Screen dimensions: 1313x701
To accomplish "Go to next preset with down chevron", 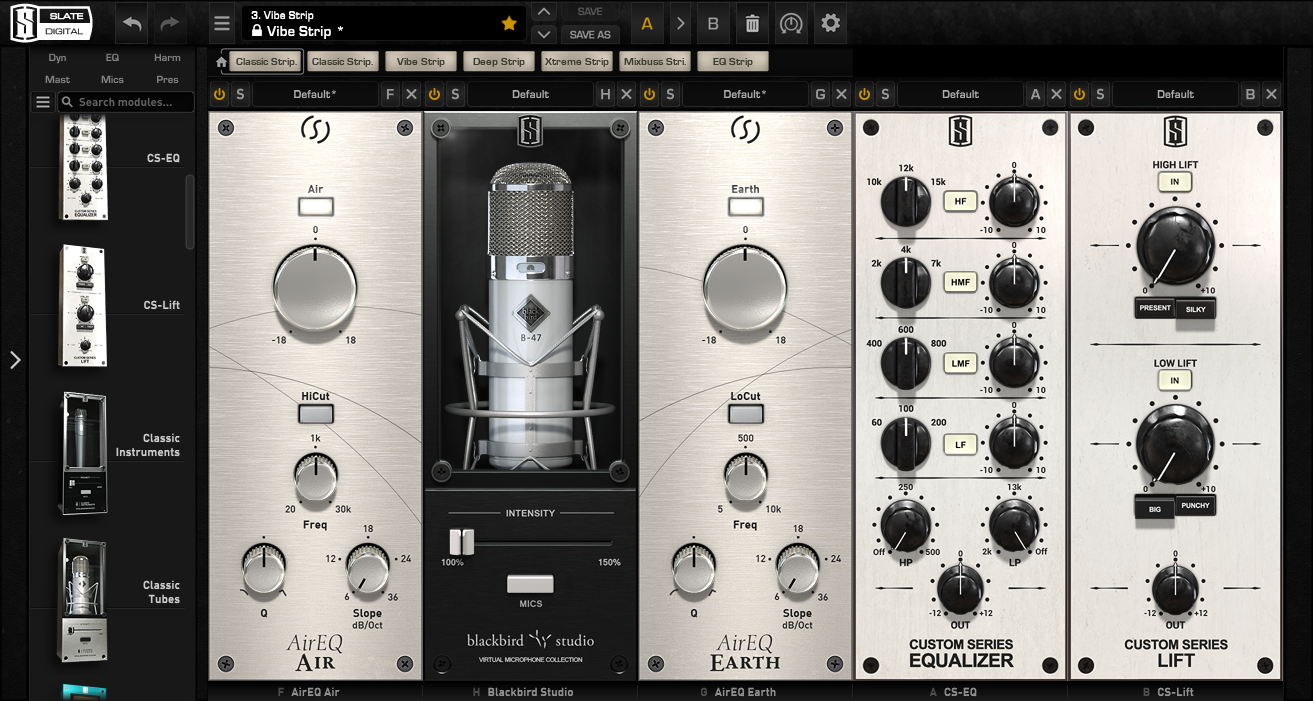I will pos(543,34).
